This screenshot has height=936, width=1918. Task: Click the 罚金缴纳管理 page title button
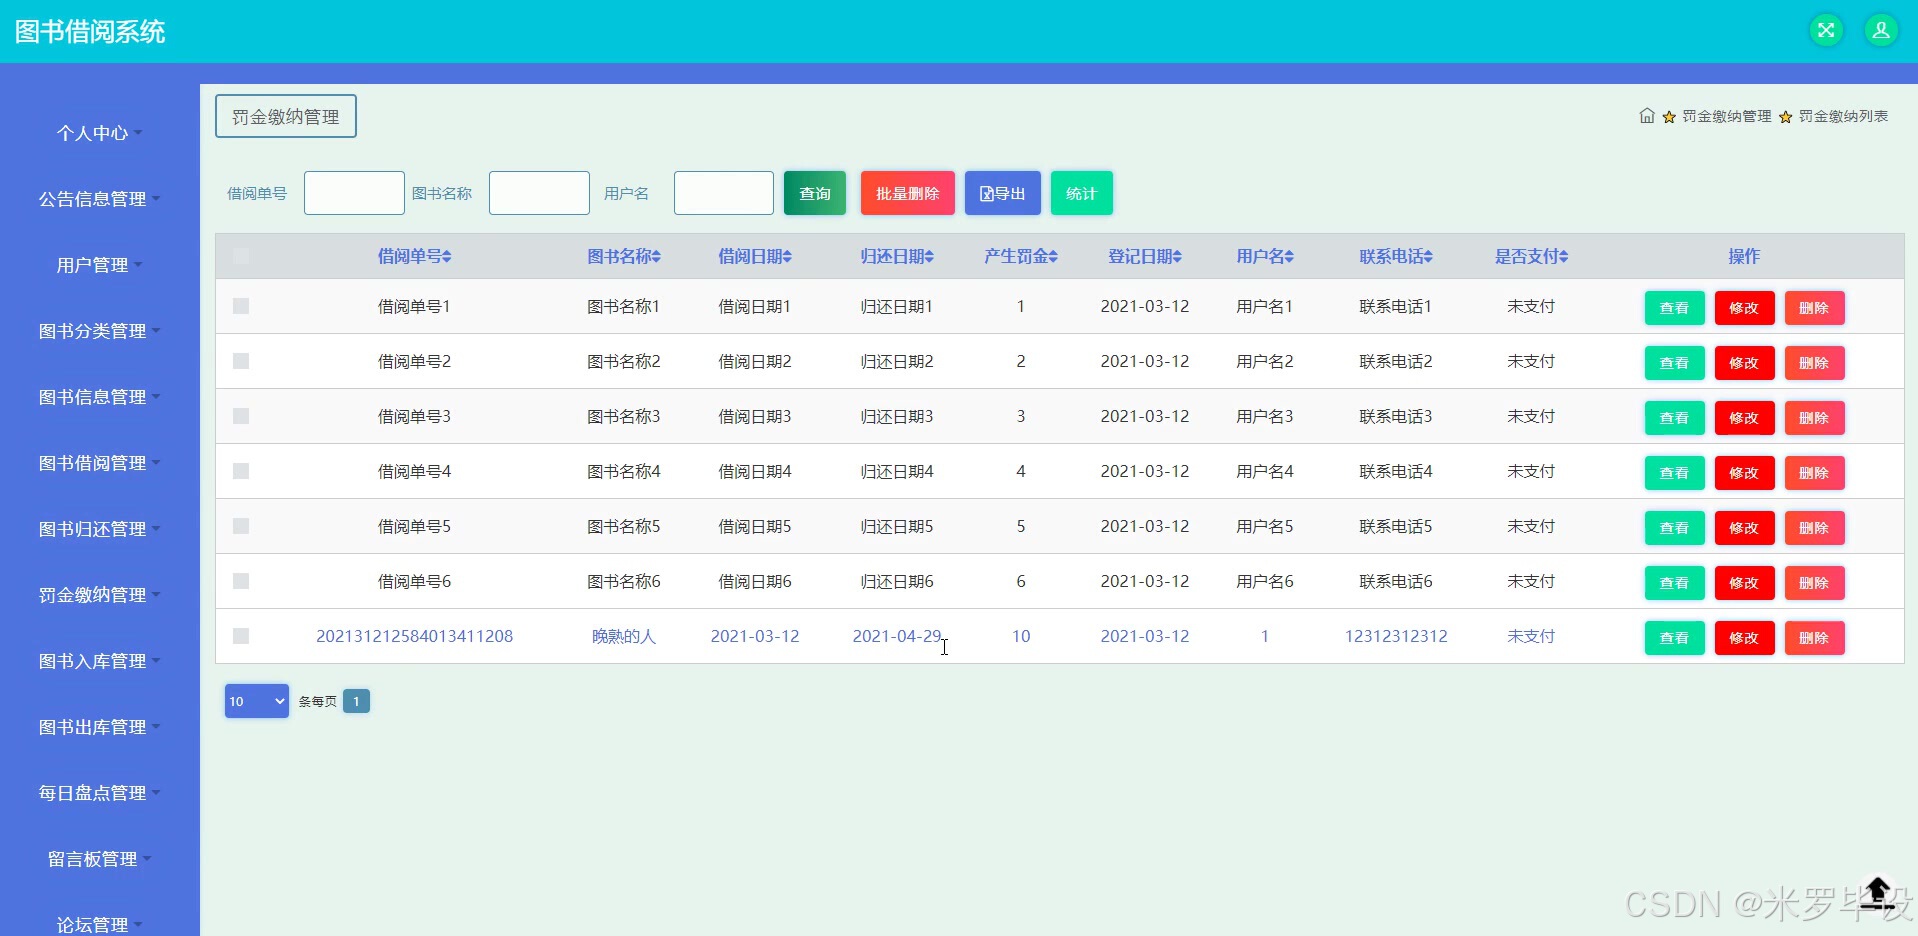pyautogui.click(x=286, y=116)
